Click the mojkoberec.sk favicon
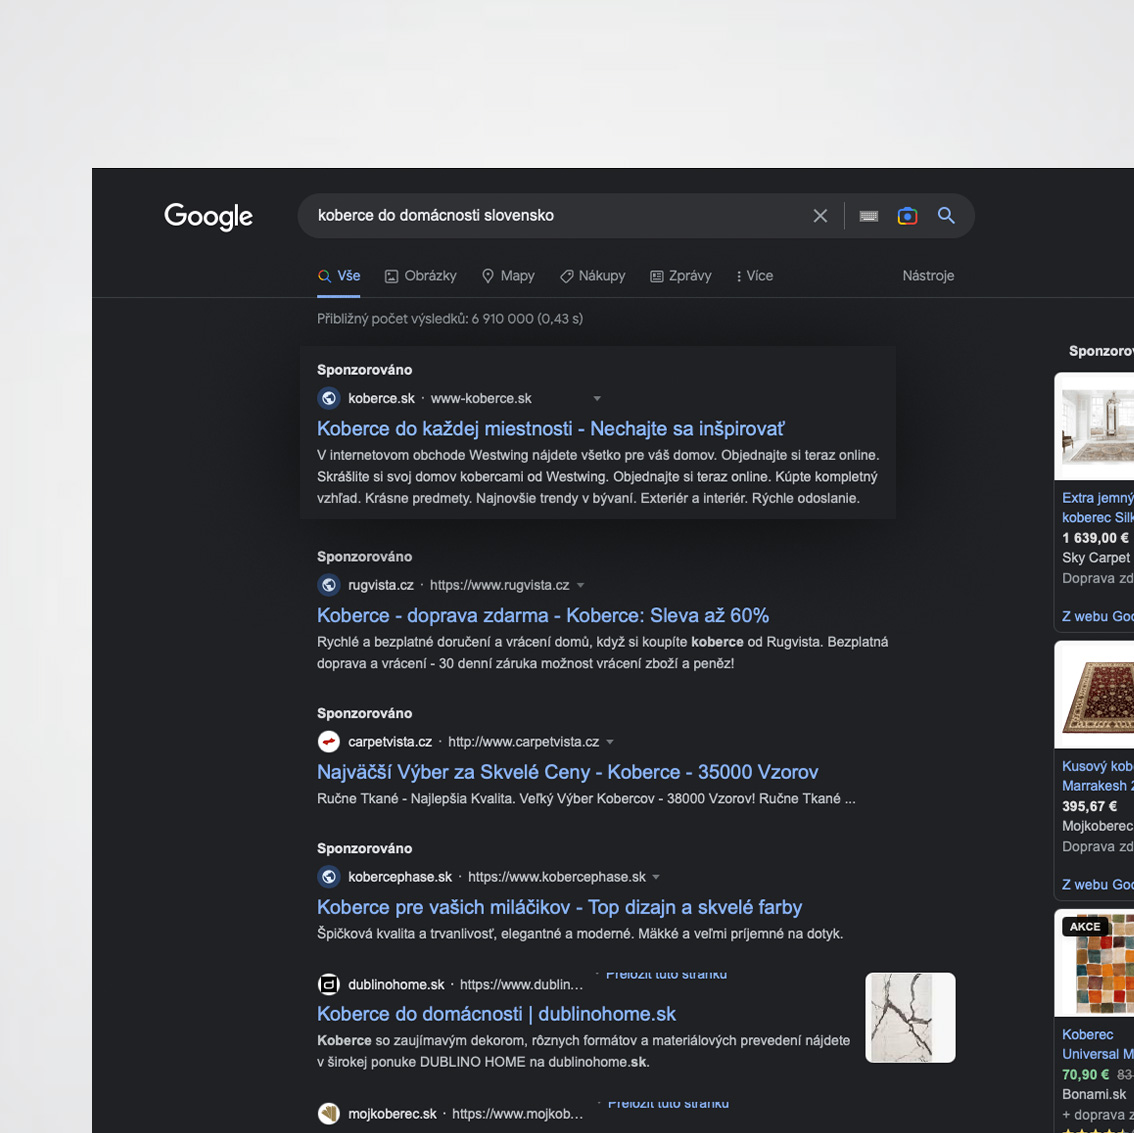The width and height of the screenshot is (1134, 1133). (x=329, y=1113)
